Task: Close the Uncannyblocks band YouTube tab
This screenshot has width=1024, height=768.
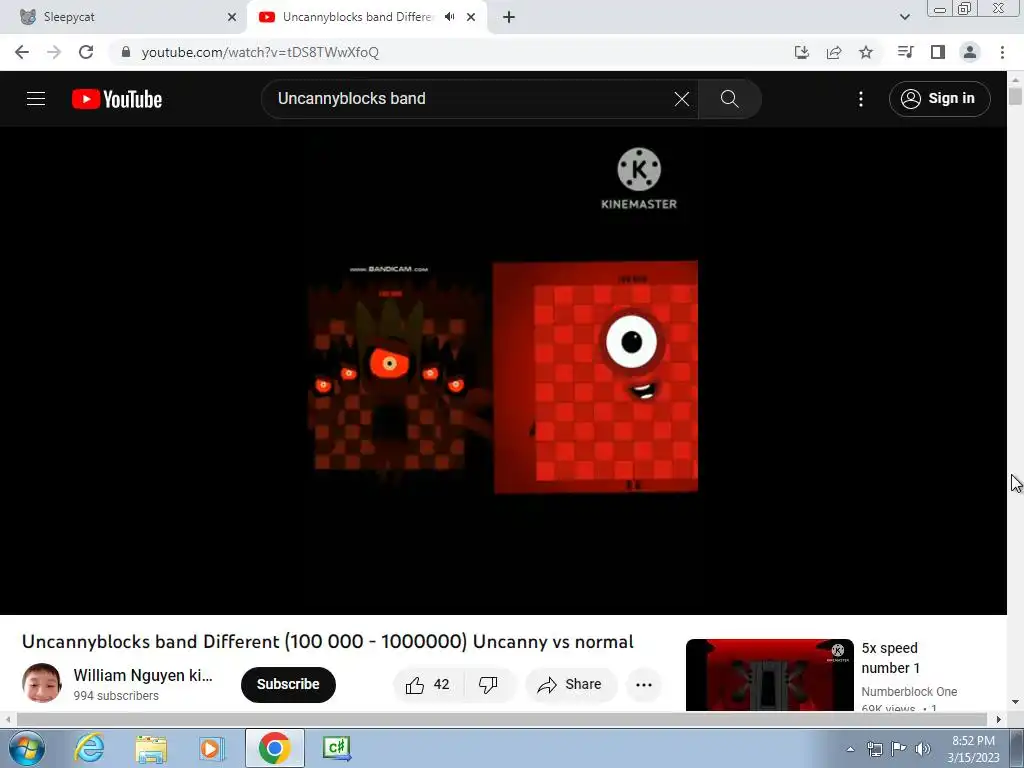Action: point(471,17)
